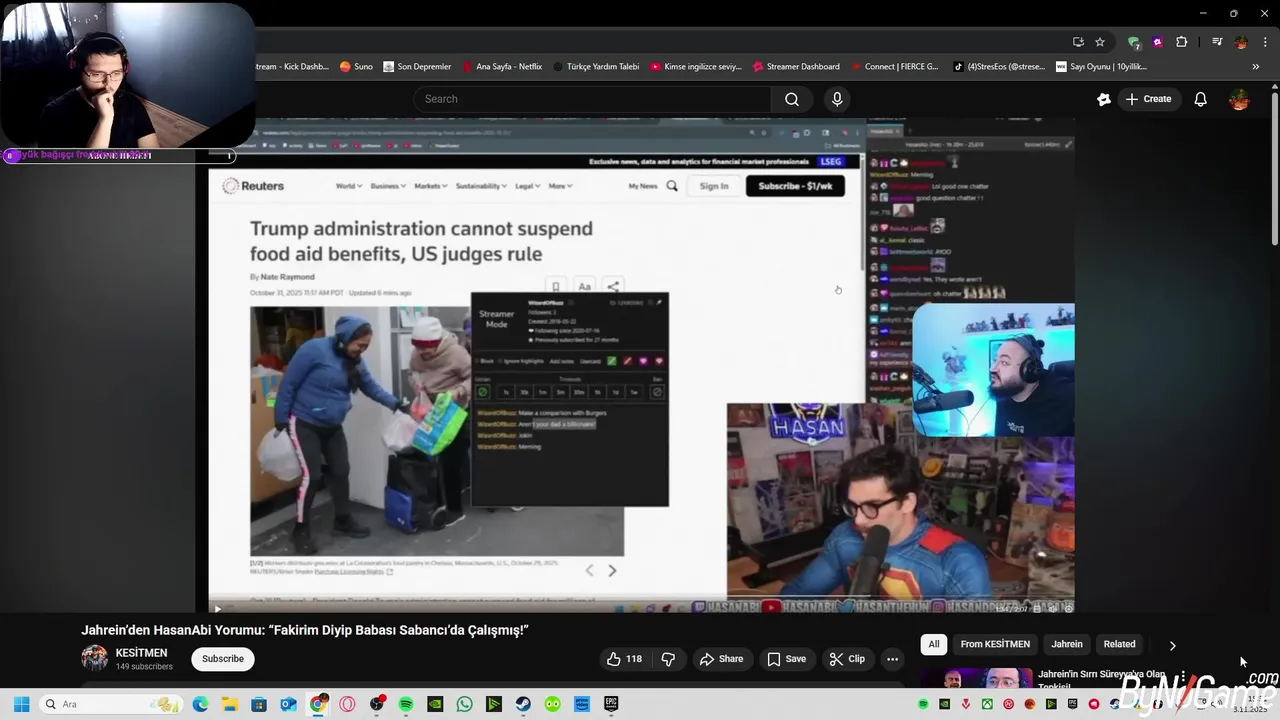The image size is (1280, 720).
Task: Open the StresEos TikTok bookmark
Action: pyautogui.click(x=998, y=67)
